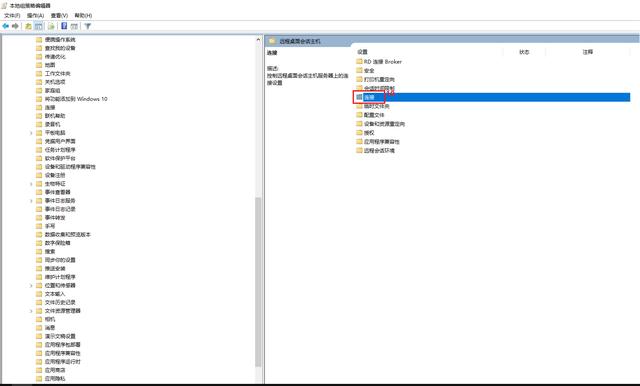Toggle the show/hide console tree icon

38,26
